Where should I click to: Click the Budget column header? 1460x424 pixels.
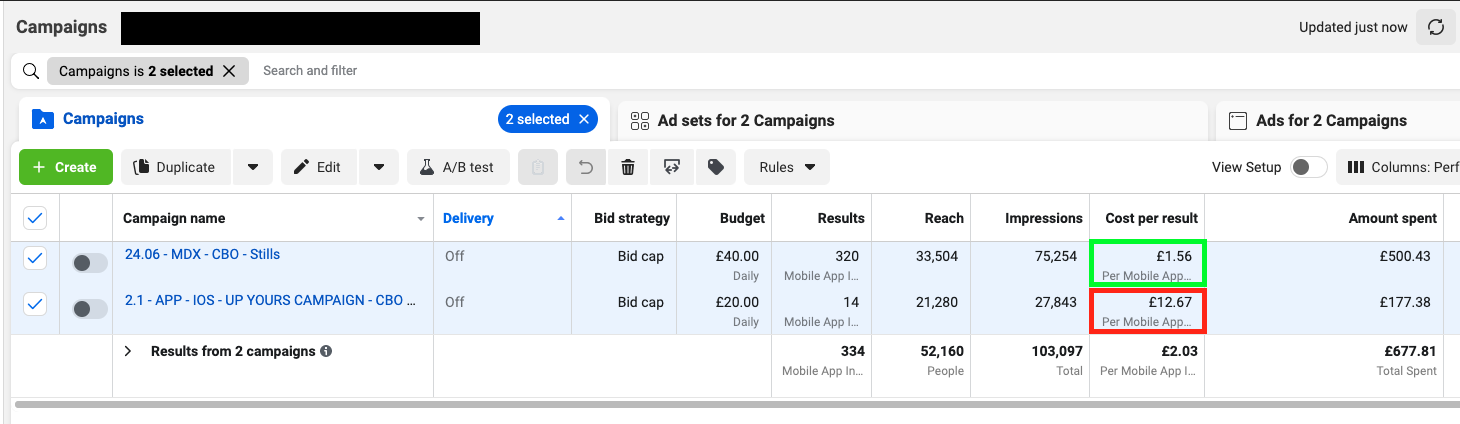point(742,218)
